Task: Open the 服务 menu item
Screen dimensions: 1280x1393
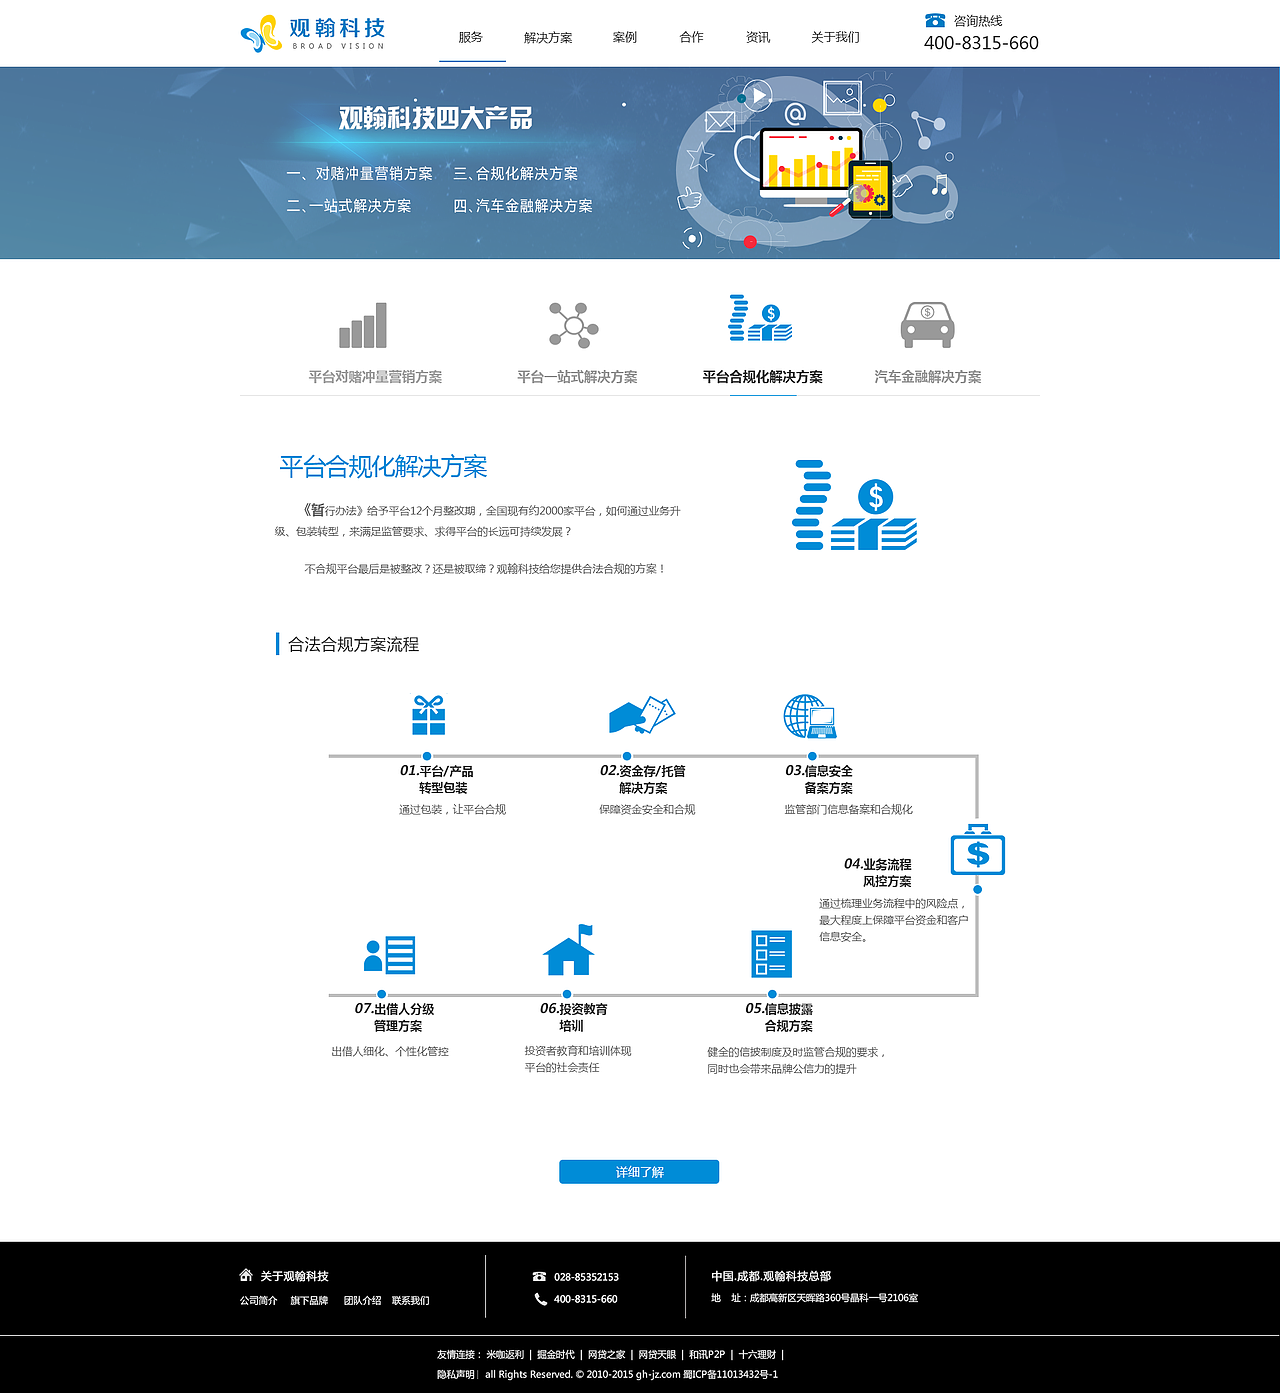Action: [471, 37]
